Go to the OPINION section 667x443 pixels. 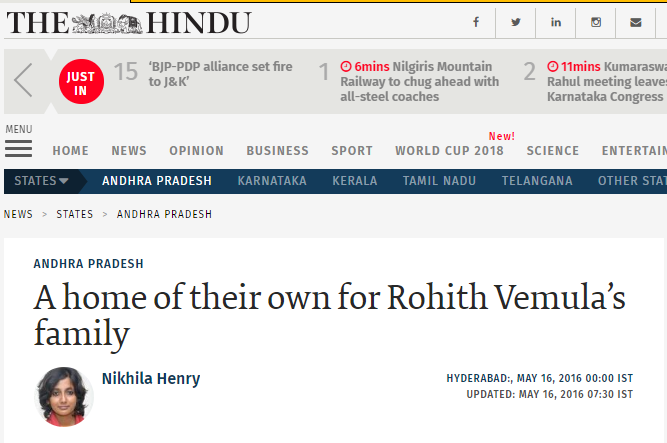(x=197, y=151)
